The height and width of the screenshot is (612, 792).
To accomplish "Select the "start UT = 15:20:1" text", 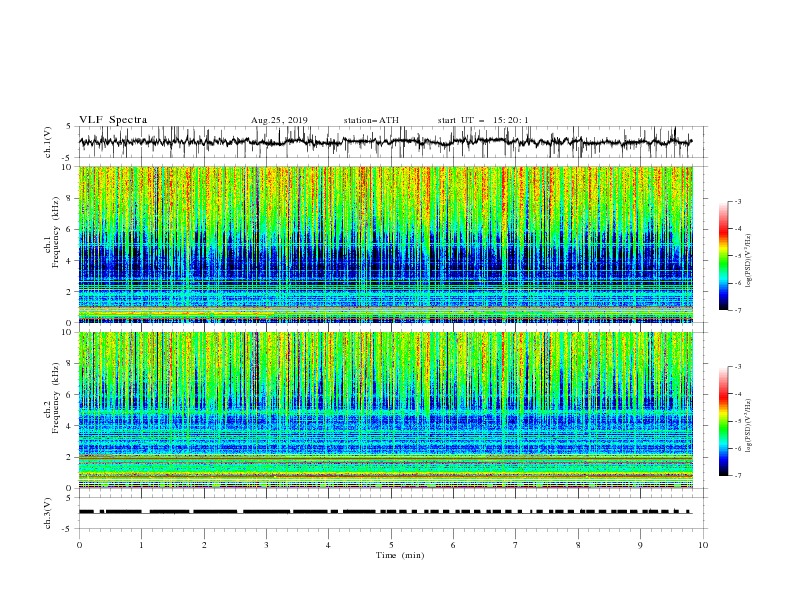I will click(x=483, y=120).
